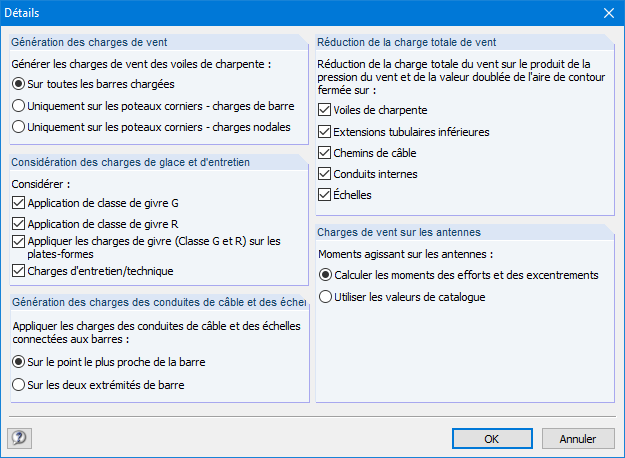This screenshot has width=625, height=458.
Task: Select 'Calculer les moments des efforts' option
Action: [x=324, y=274]
